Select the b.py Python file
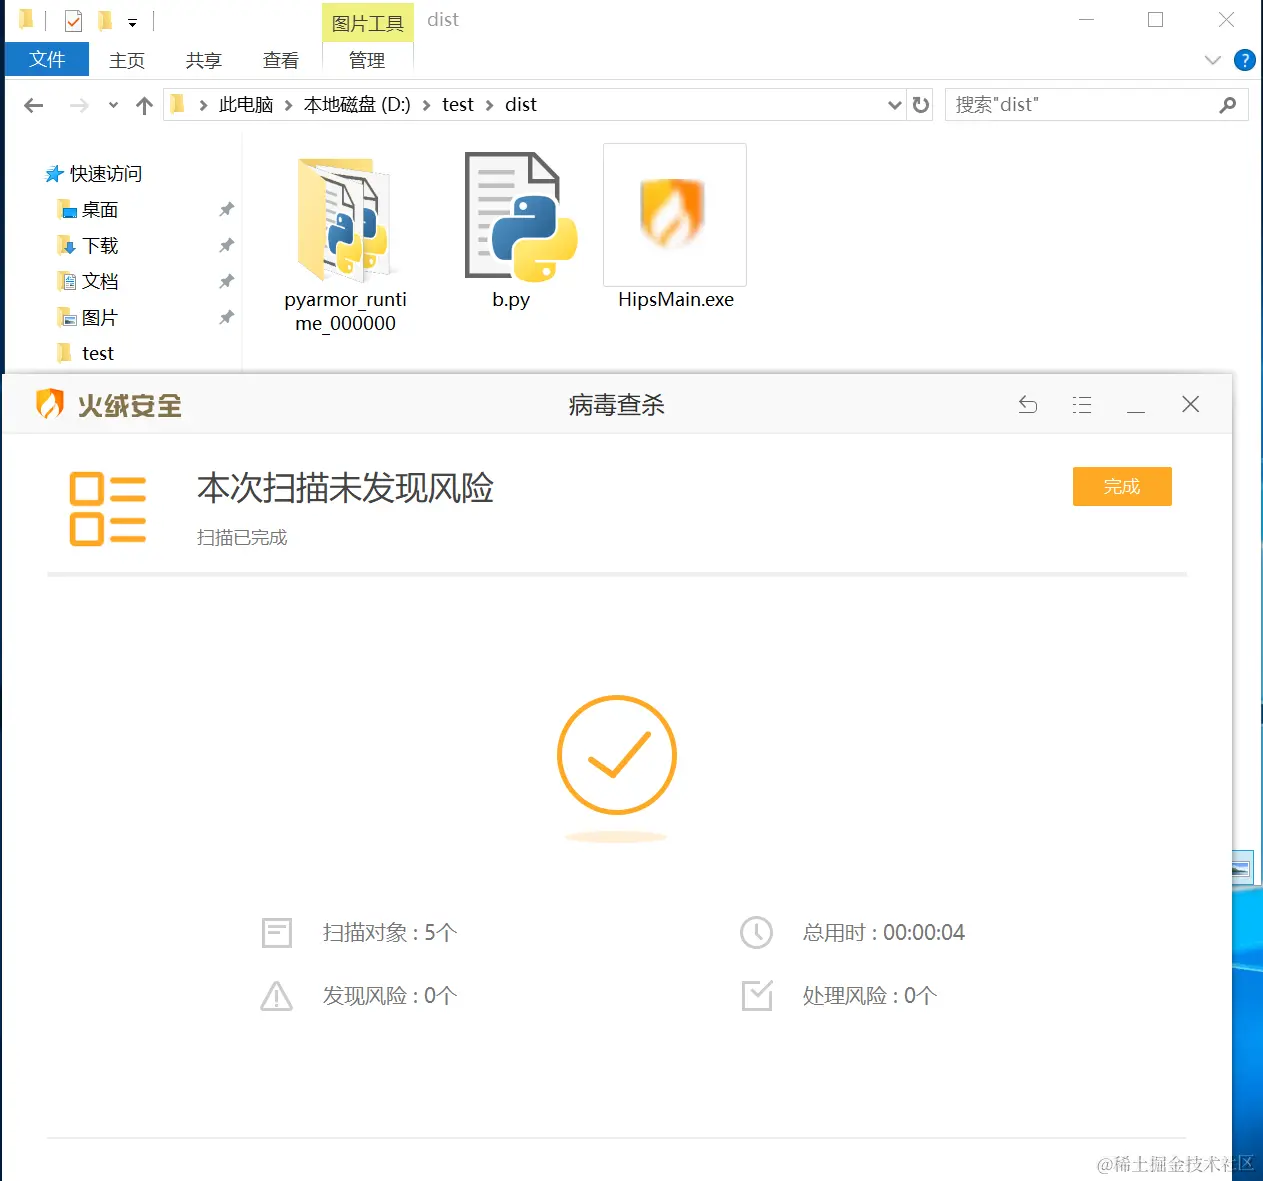The image size is (1263, 1181). 520,232
